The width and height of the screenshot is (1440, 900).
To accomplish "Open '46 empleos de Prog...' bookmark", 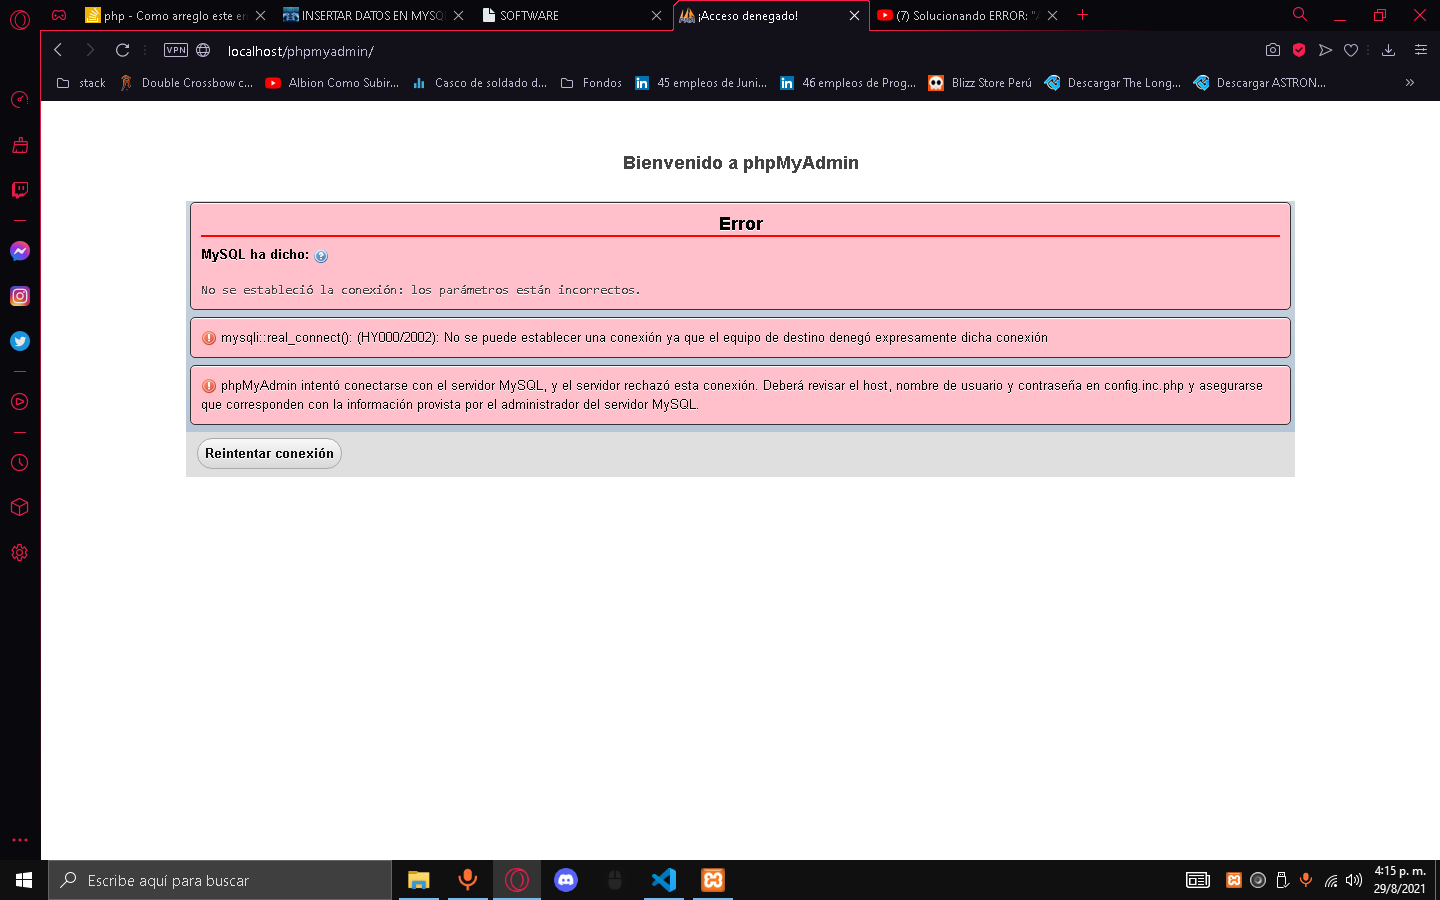I will [x=847, y=83].
